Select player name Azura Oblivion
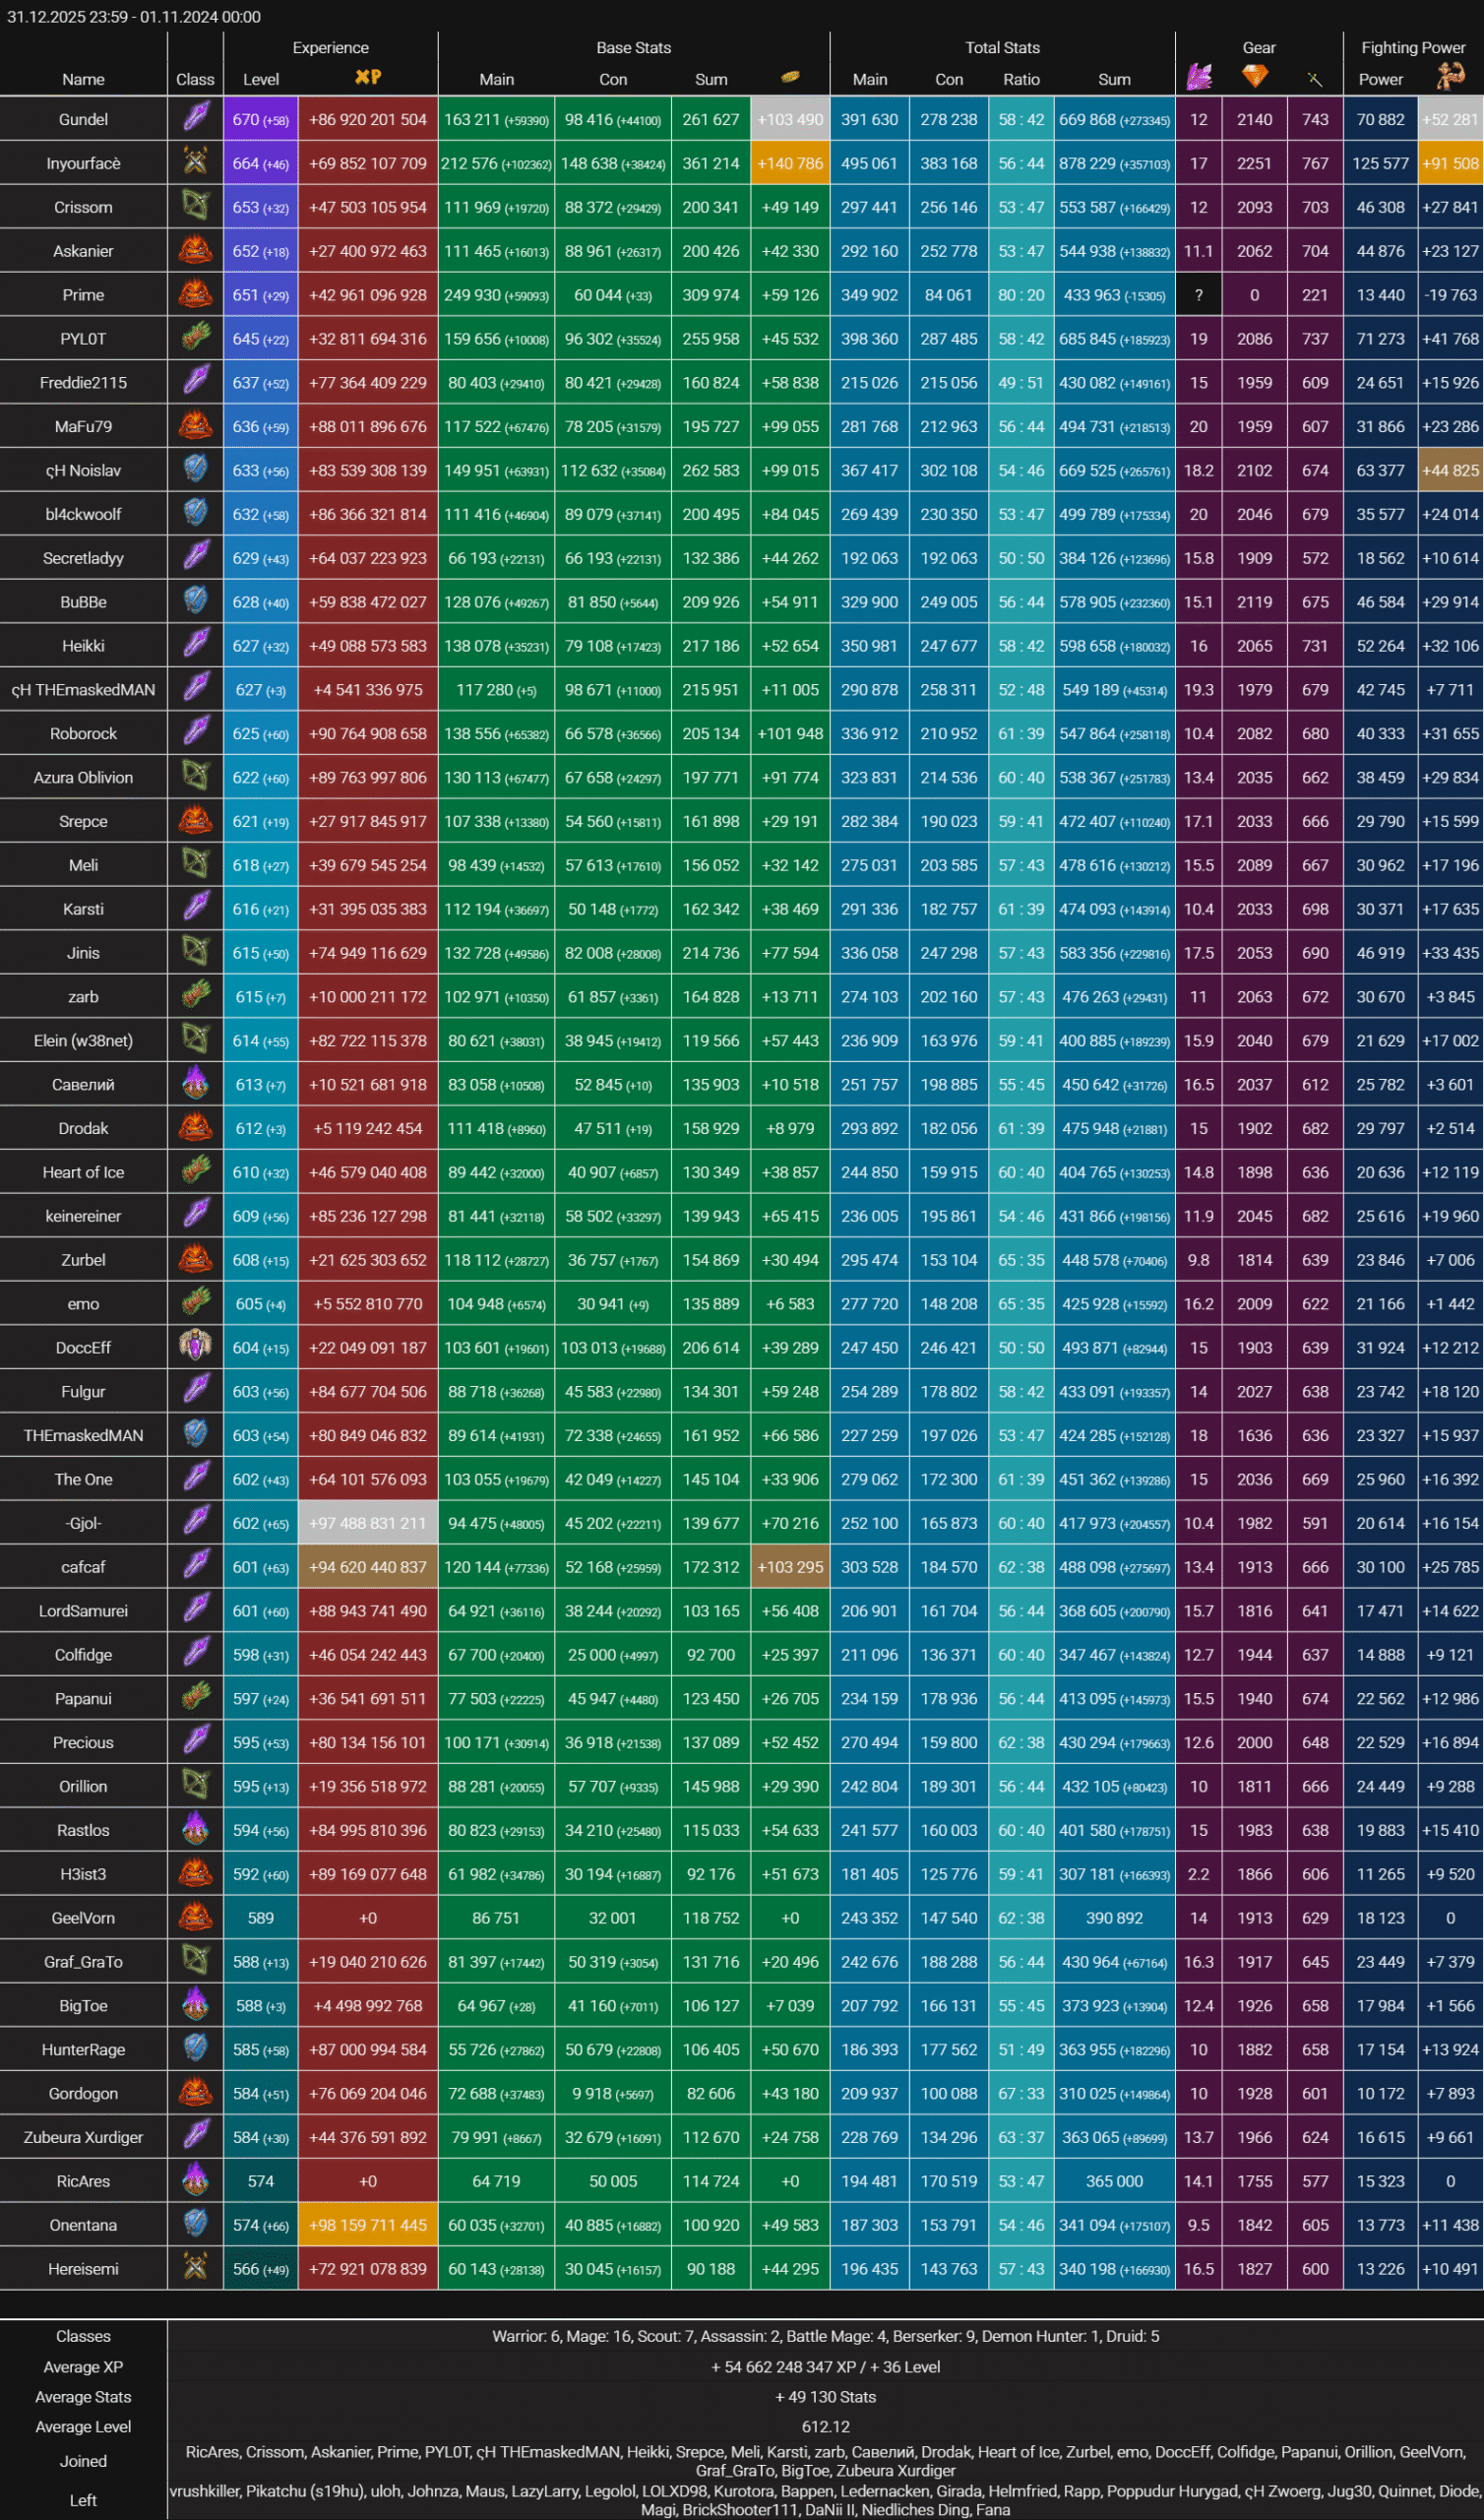 (x=83, y=777)
